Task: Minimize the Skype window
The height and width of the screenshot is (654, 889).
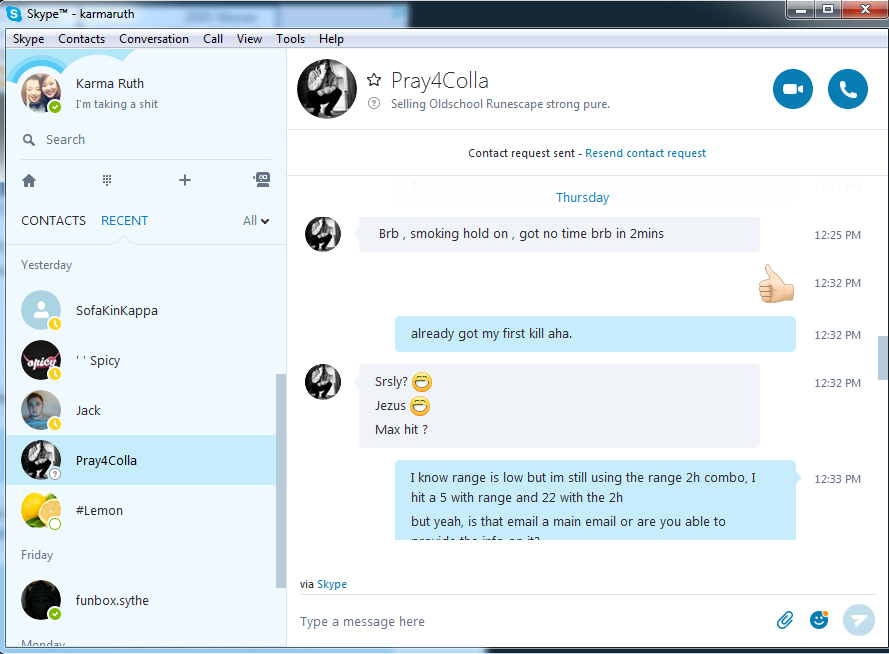Action: [x=801, y=10]
